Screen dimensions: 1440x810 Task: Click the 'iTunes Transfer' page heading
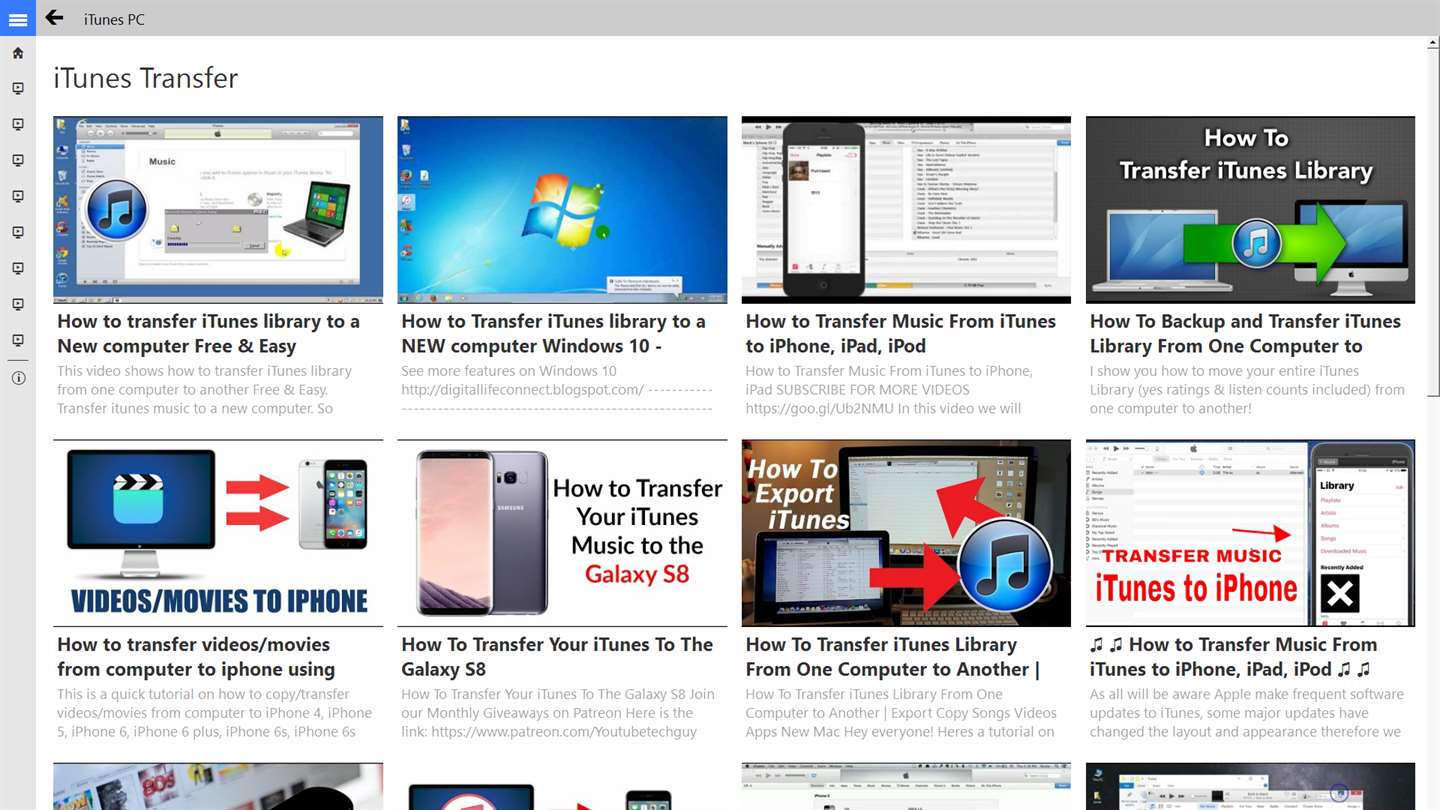click(x=146, y=78)
